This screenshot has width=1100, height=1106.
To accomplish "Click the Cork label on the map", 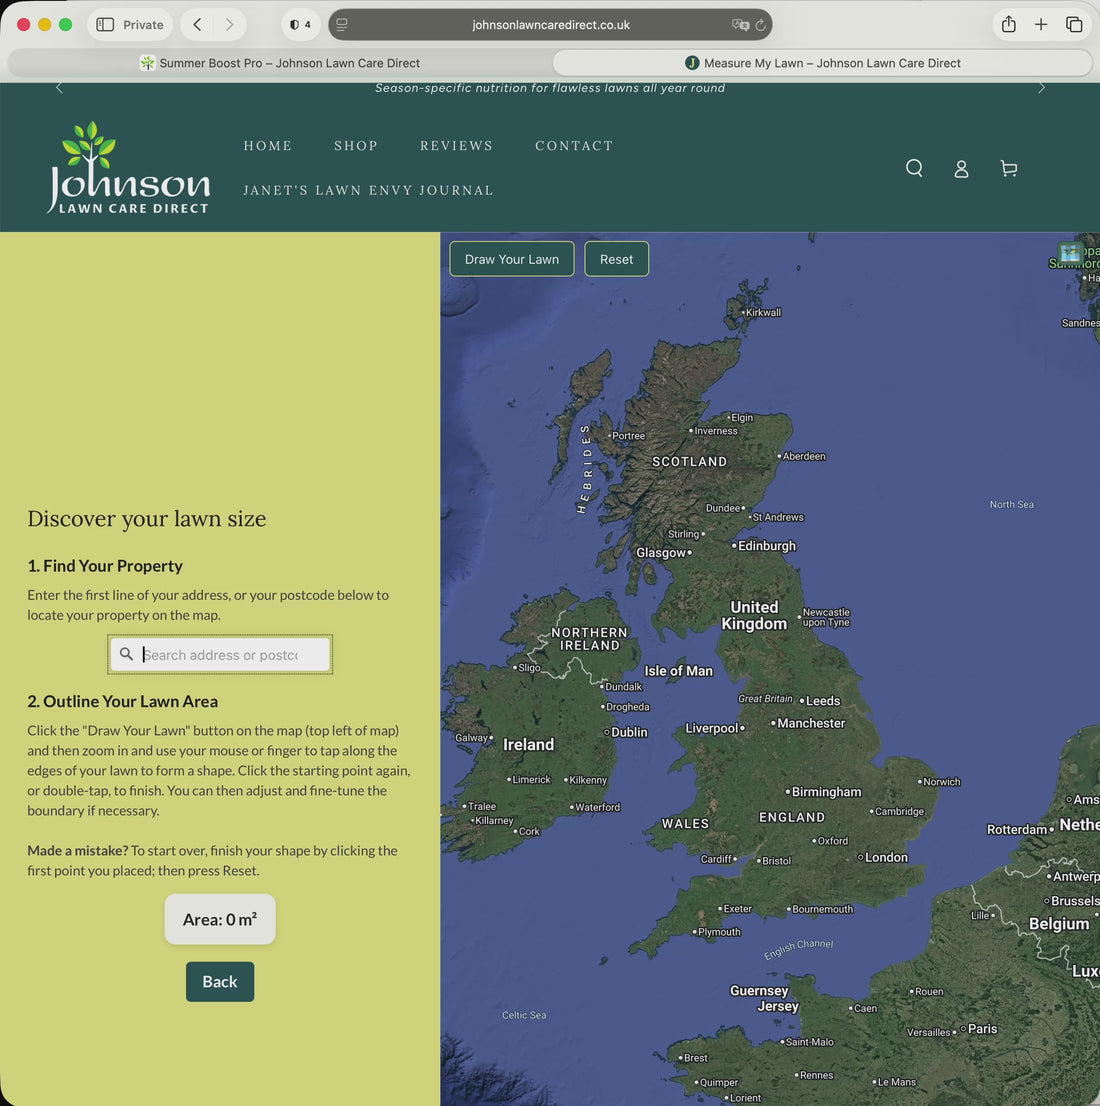I will [529, 832].
